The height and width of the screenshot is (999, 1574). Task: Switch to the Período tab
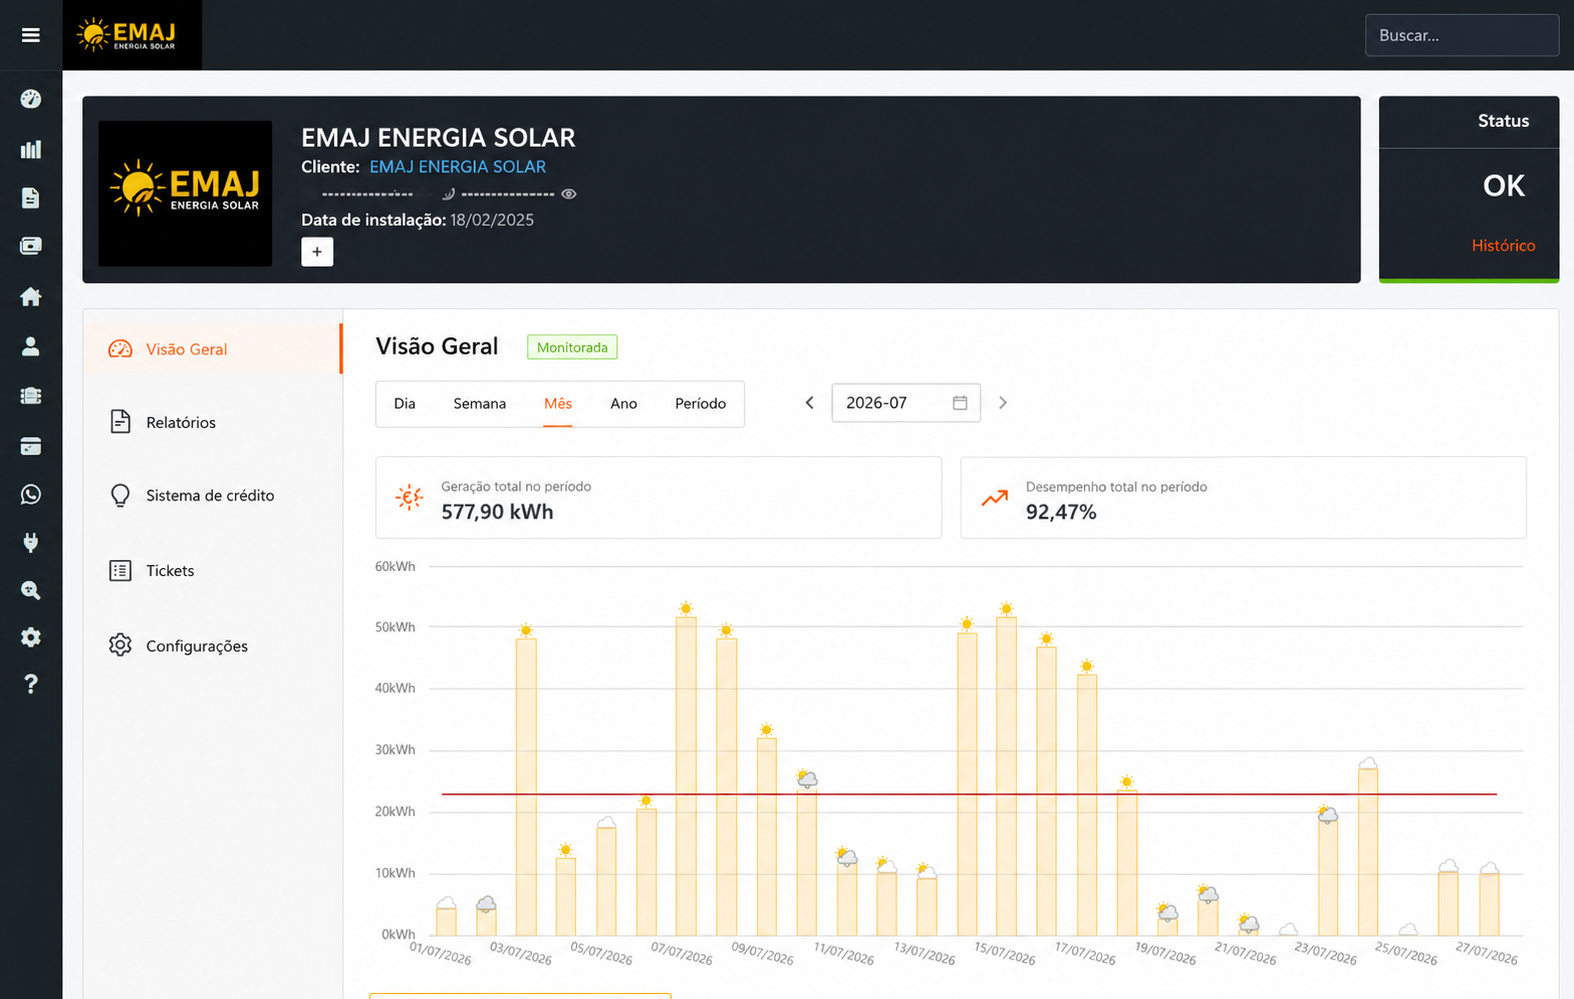[x=701, y=404]
